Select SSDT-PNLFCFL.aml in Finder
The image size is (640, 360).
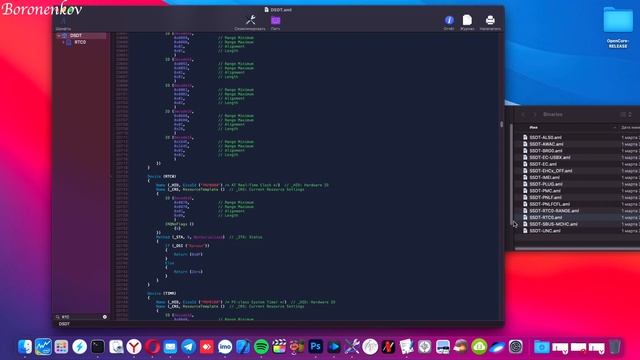[x=549, y=204]
